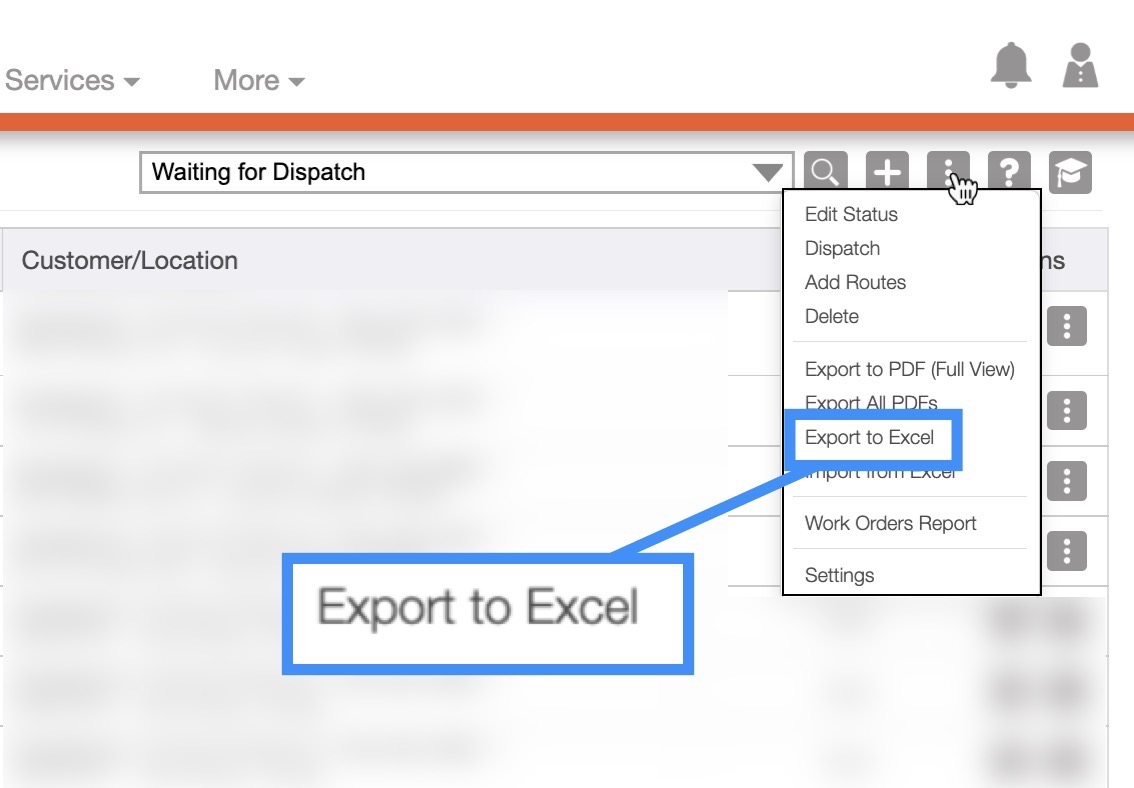Click the graduation cap training icon
The width and height of the screenshot is (1134, 788).
[x=1070, y=173]
